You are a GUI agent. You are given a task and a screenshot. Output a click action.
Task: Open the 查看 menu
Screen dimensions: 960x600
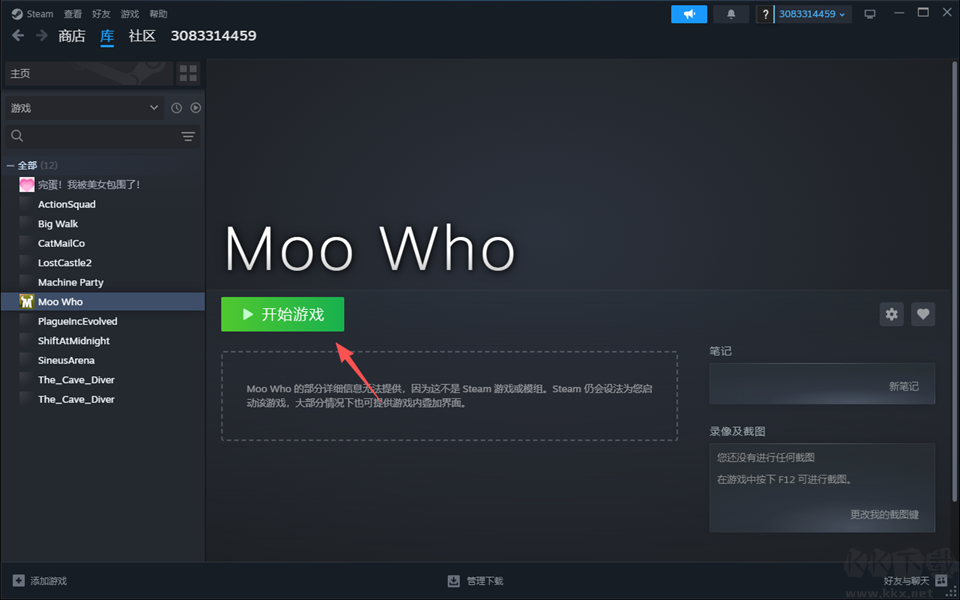point(73,13)
